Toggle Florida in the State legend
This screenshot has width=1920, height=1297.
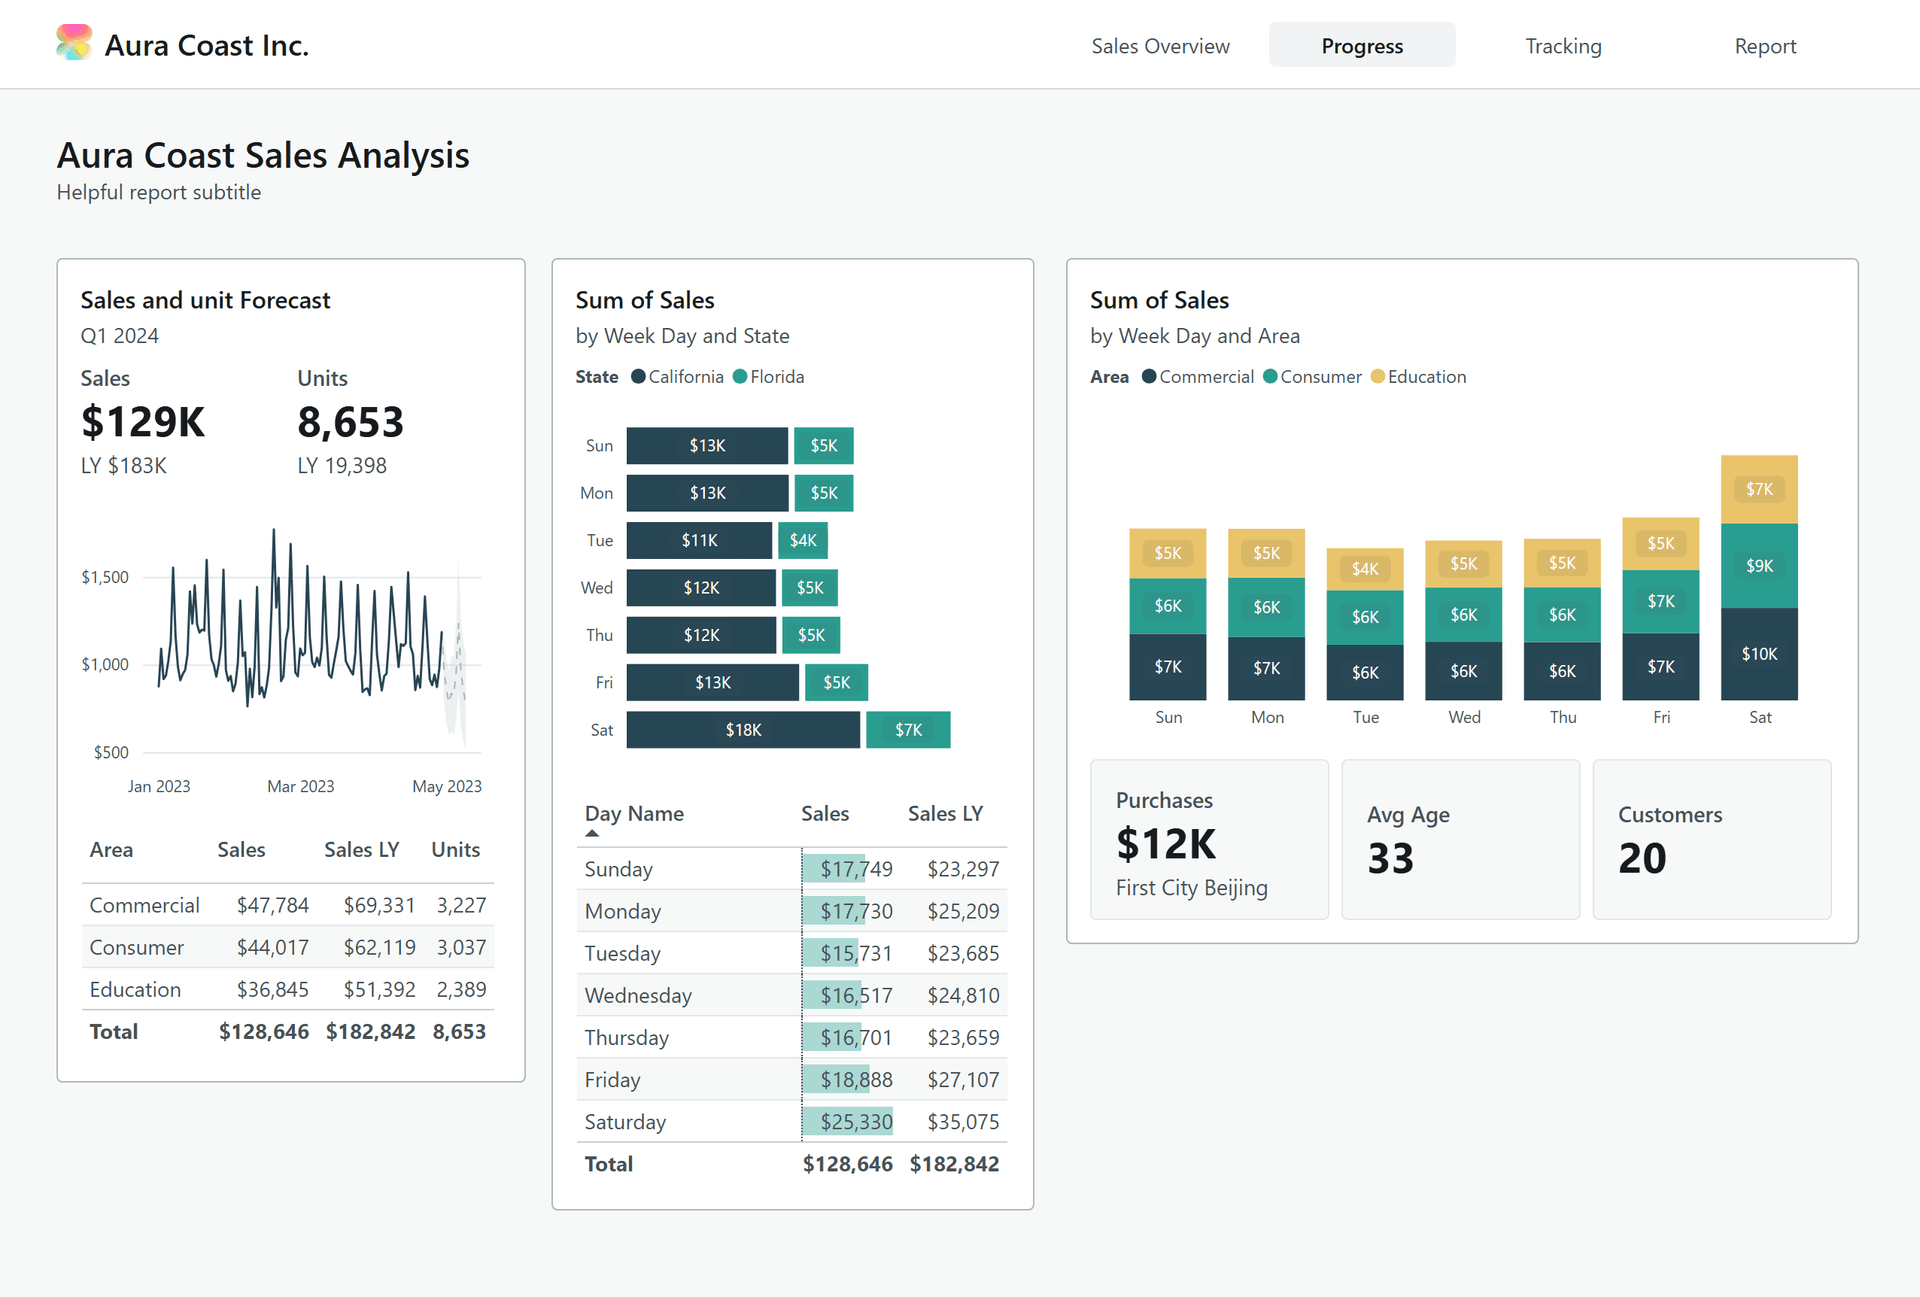(x=741, y=376)
